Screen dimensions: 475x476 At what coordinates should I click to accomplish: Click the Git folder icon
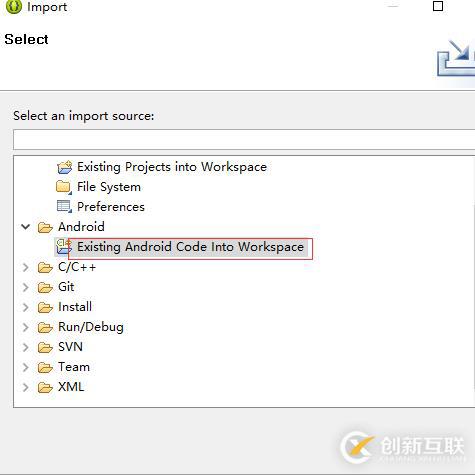tap(45, 287)
